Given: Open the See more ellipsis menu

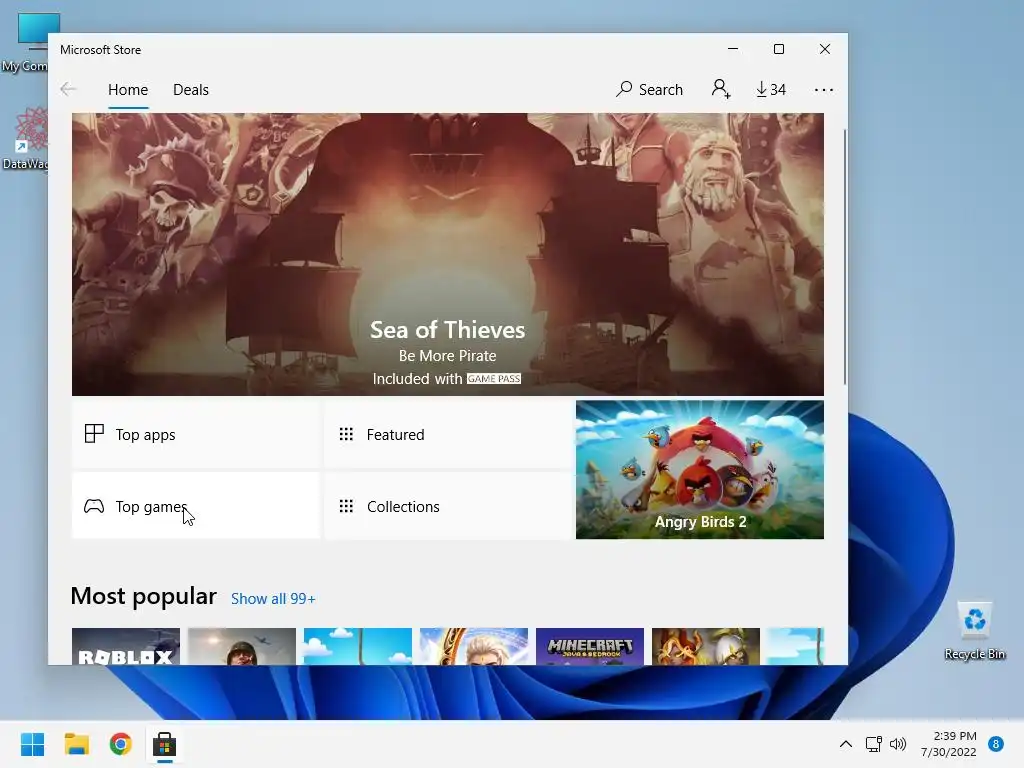Looking at the screenshot, I should click(824, 90).
